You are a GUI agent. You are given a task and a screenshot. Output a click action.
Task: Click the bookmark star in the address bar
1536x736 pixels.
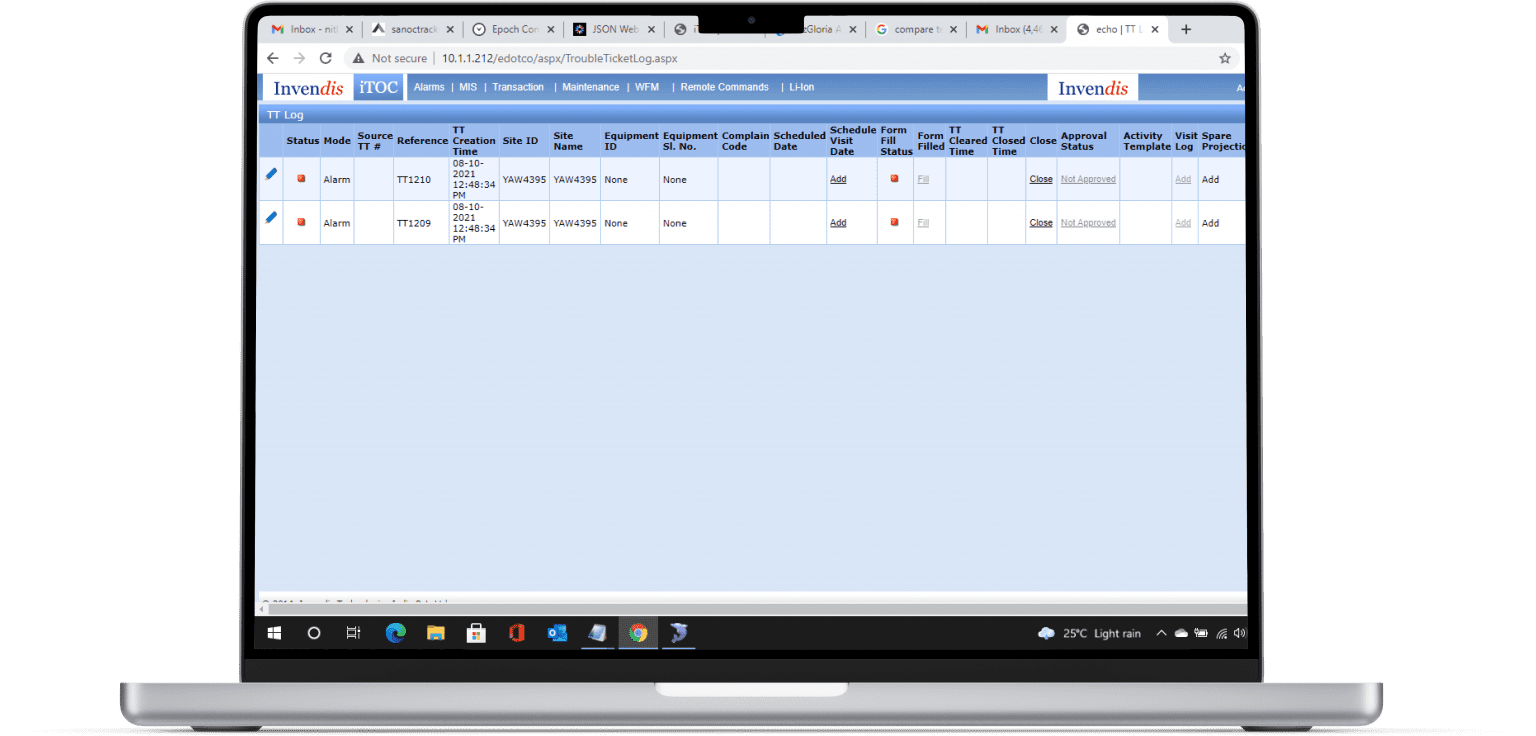pos(1225,58)
